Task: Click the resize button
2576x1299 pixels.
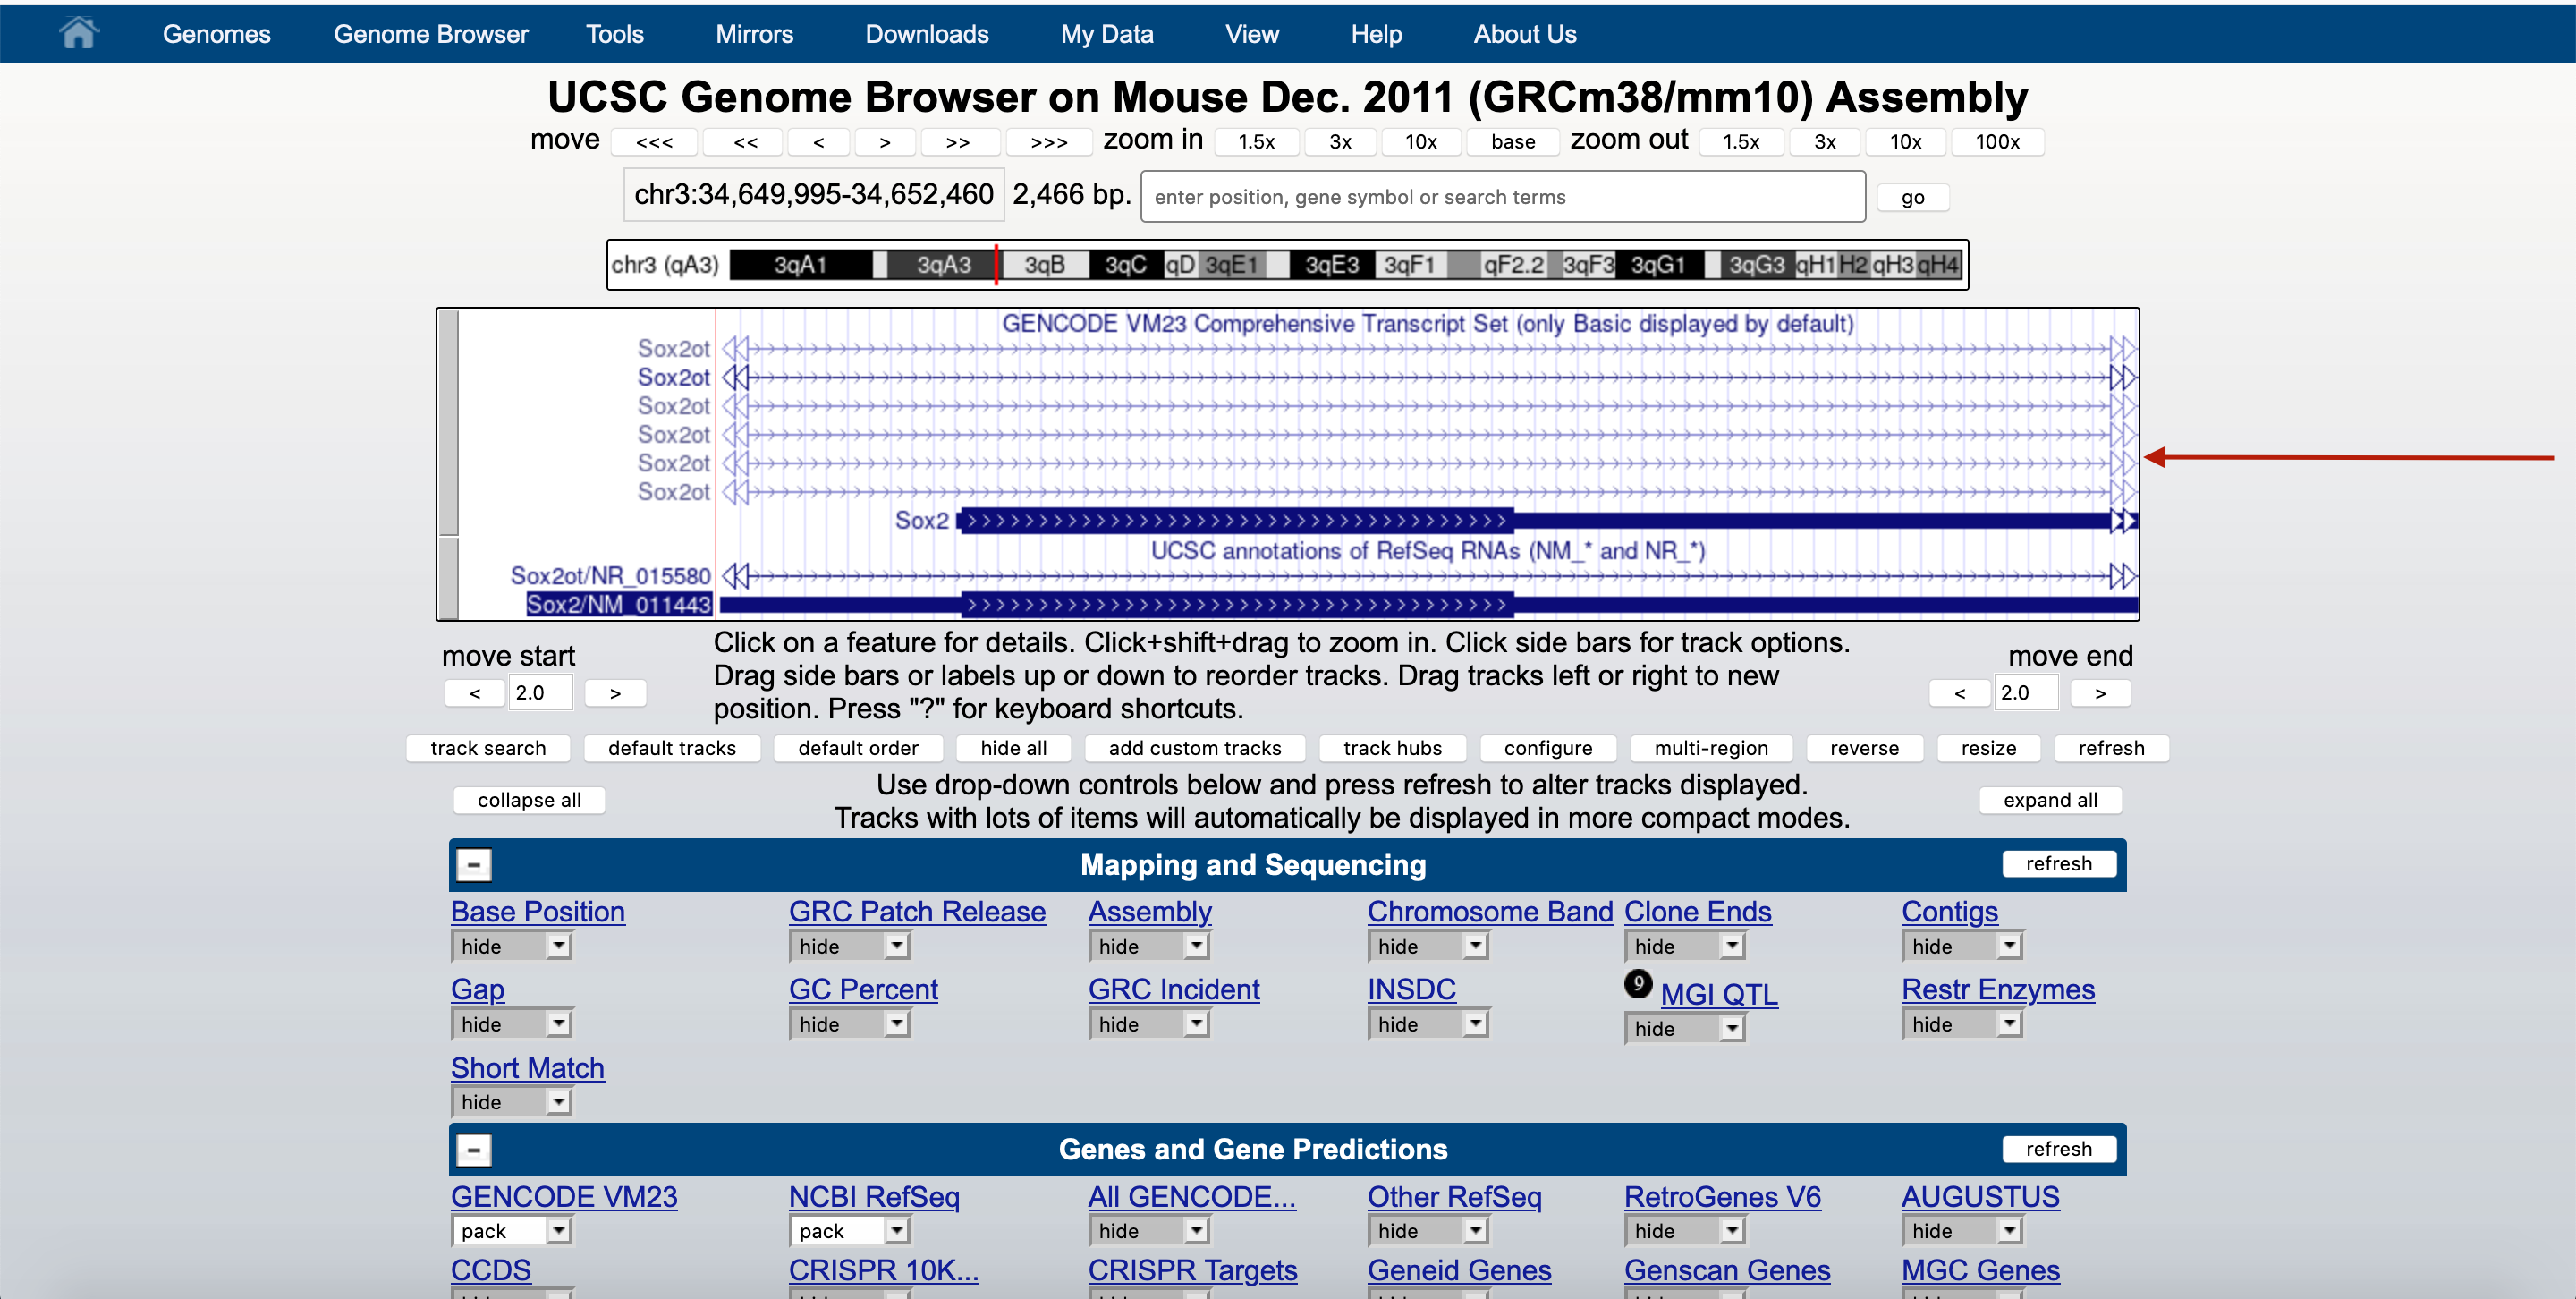Action: coord(1988,748)
